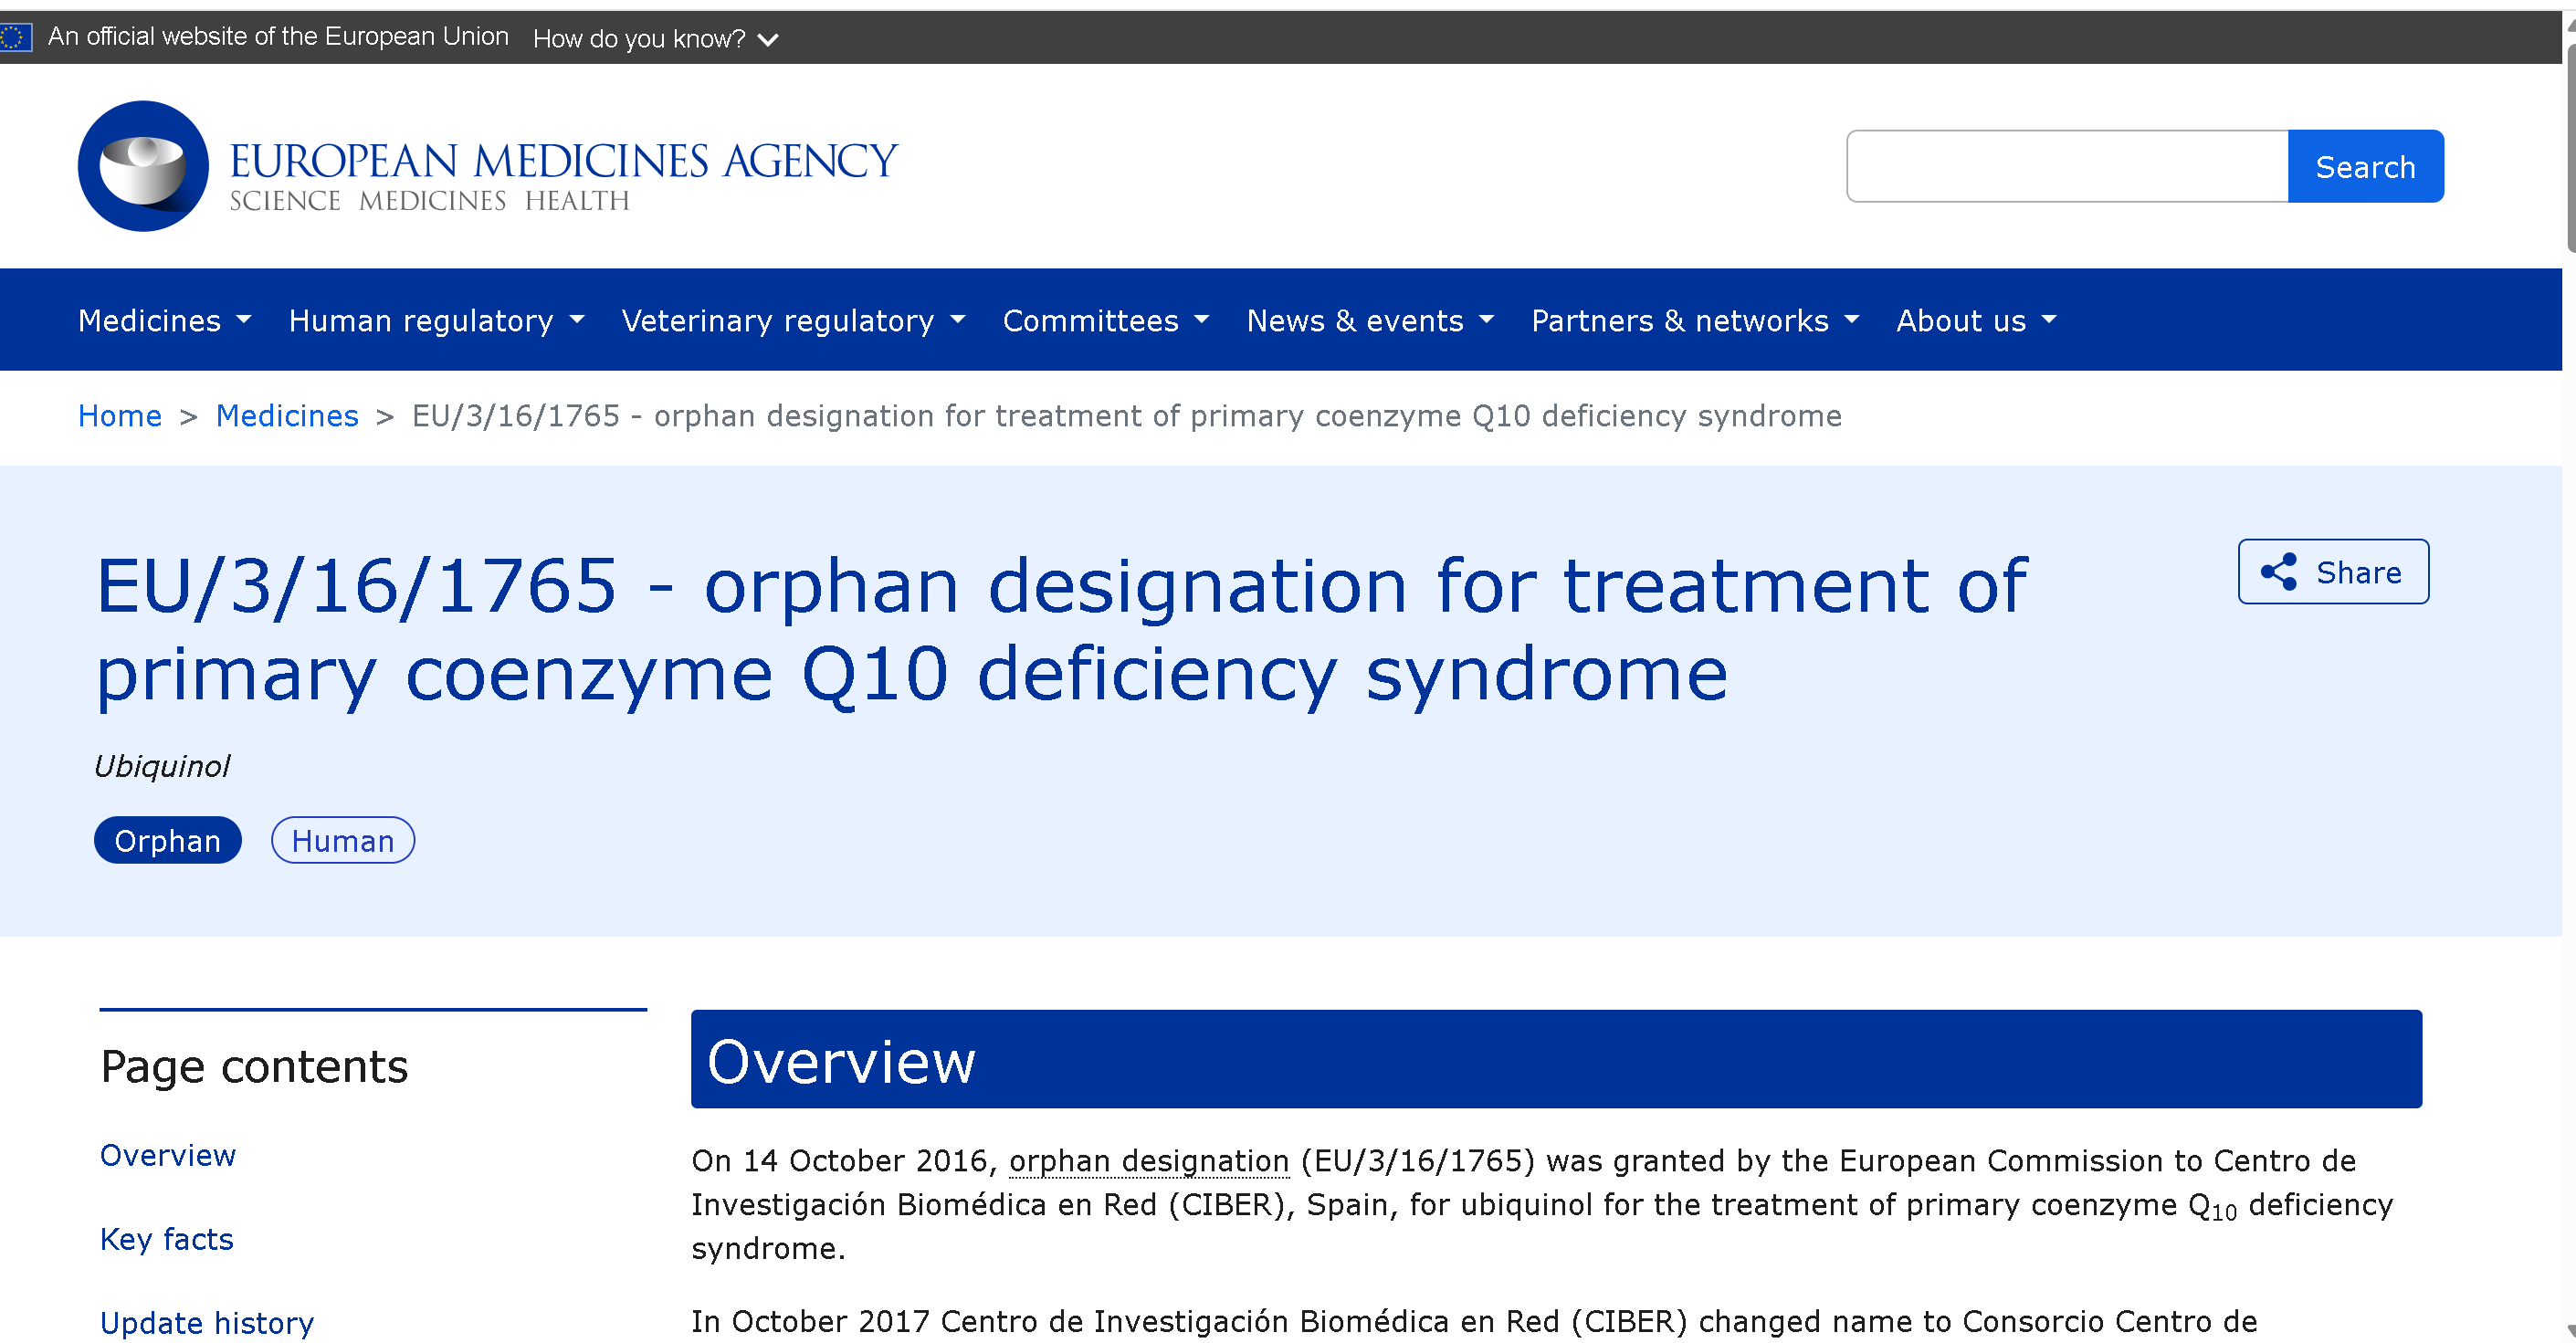
Task: Open the Medicines breadcrumb link
Action: click(x=287, y=416)
